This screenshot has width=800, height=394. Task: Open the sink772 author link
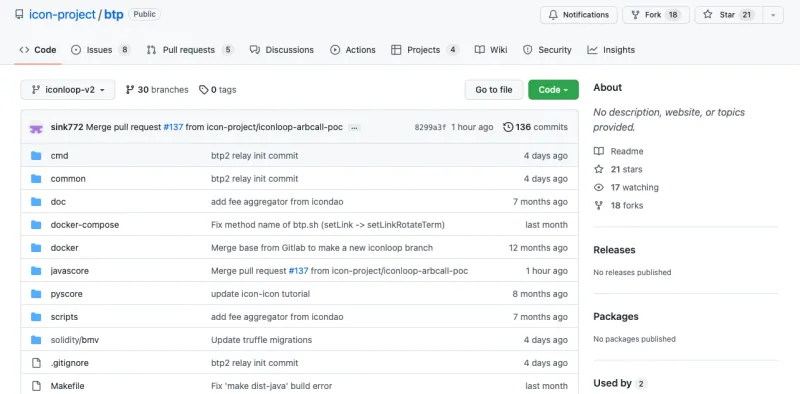pyautogui.click(x=67, y=127)
